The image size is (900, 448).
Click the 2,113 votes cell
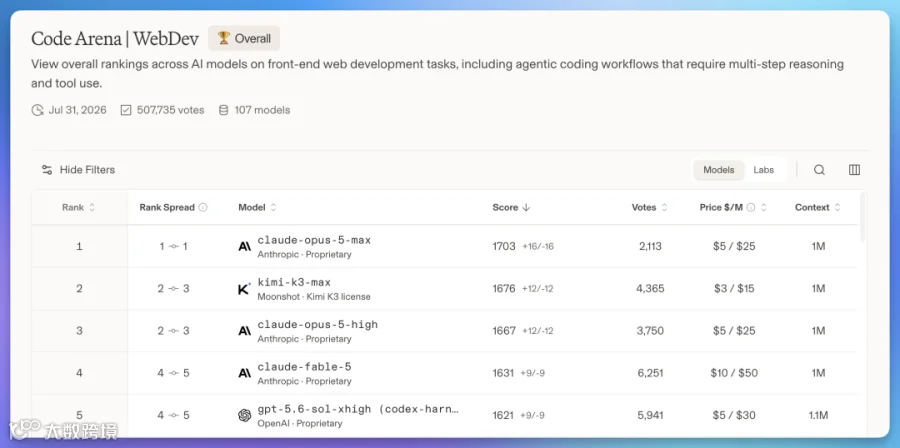click(650, 247)
